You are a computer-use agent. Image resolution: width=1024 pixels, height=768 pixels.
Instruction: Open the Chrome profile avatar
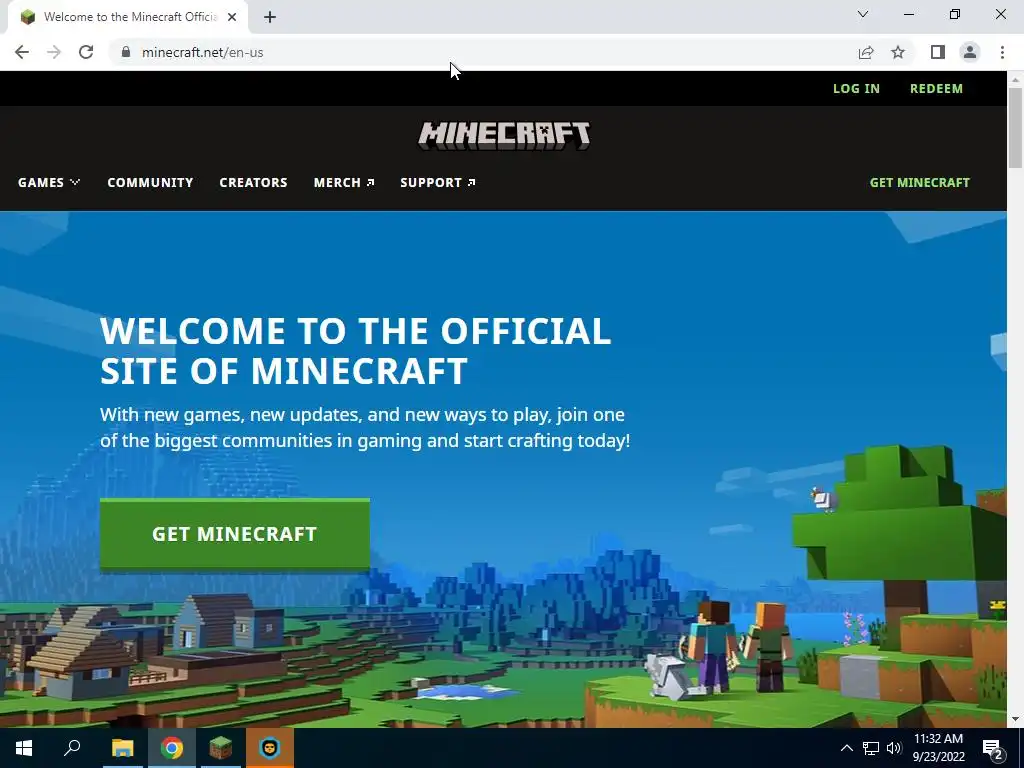pos(970,52)
